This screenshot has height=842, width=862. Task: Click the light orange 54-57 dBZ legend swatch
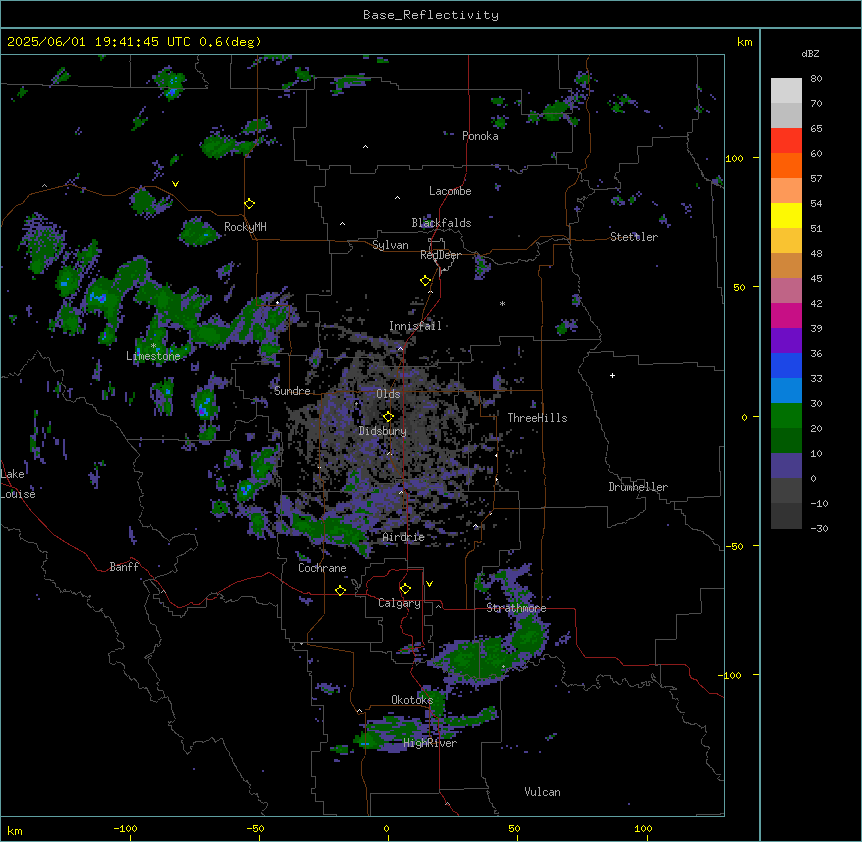(x=786, y=190)
